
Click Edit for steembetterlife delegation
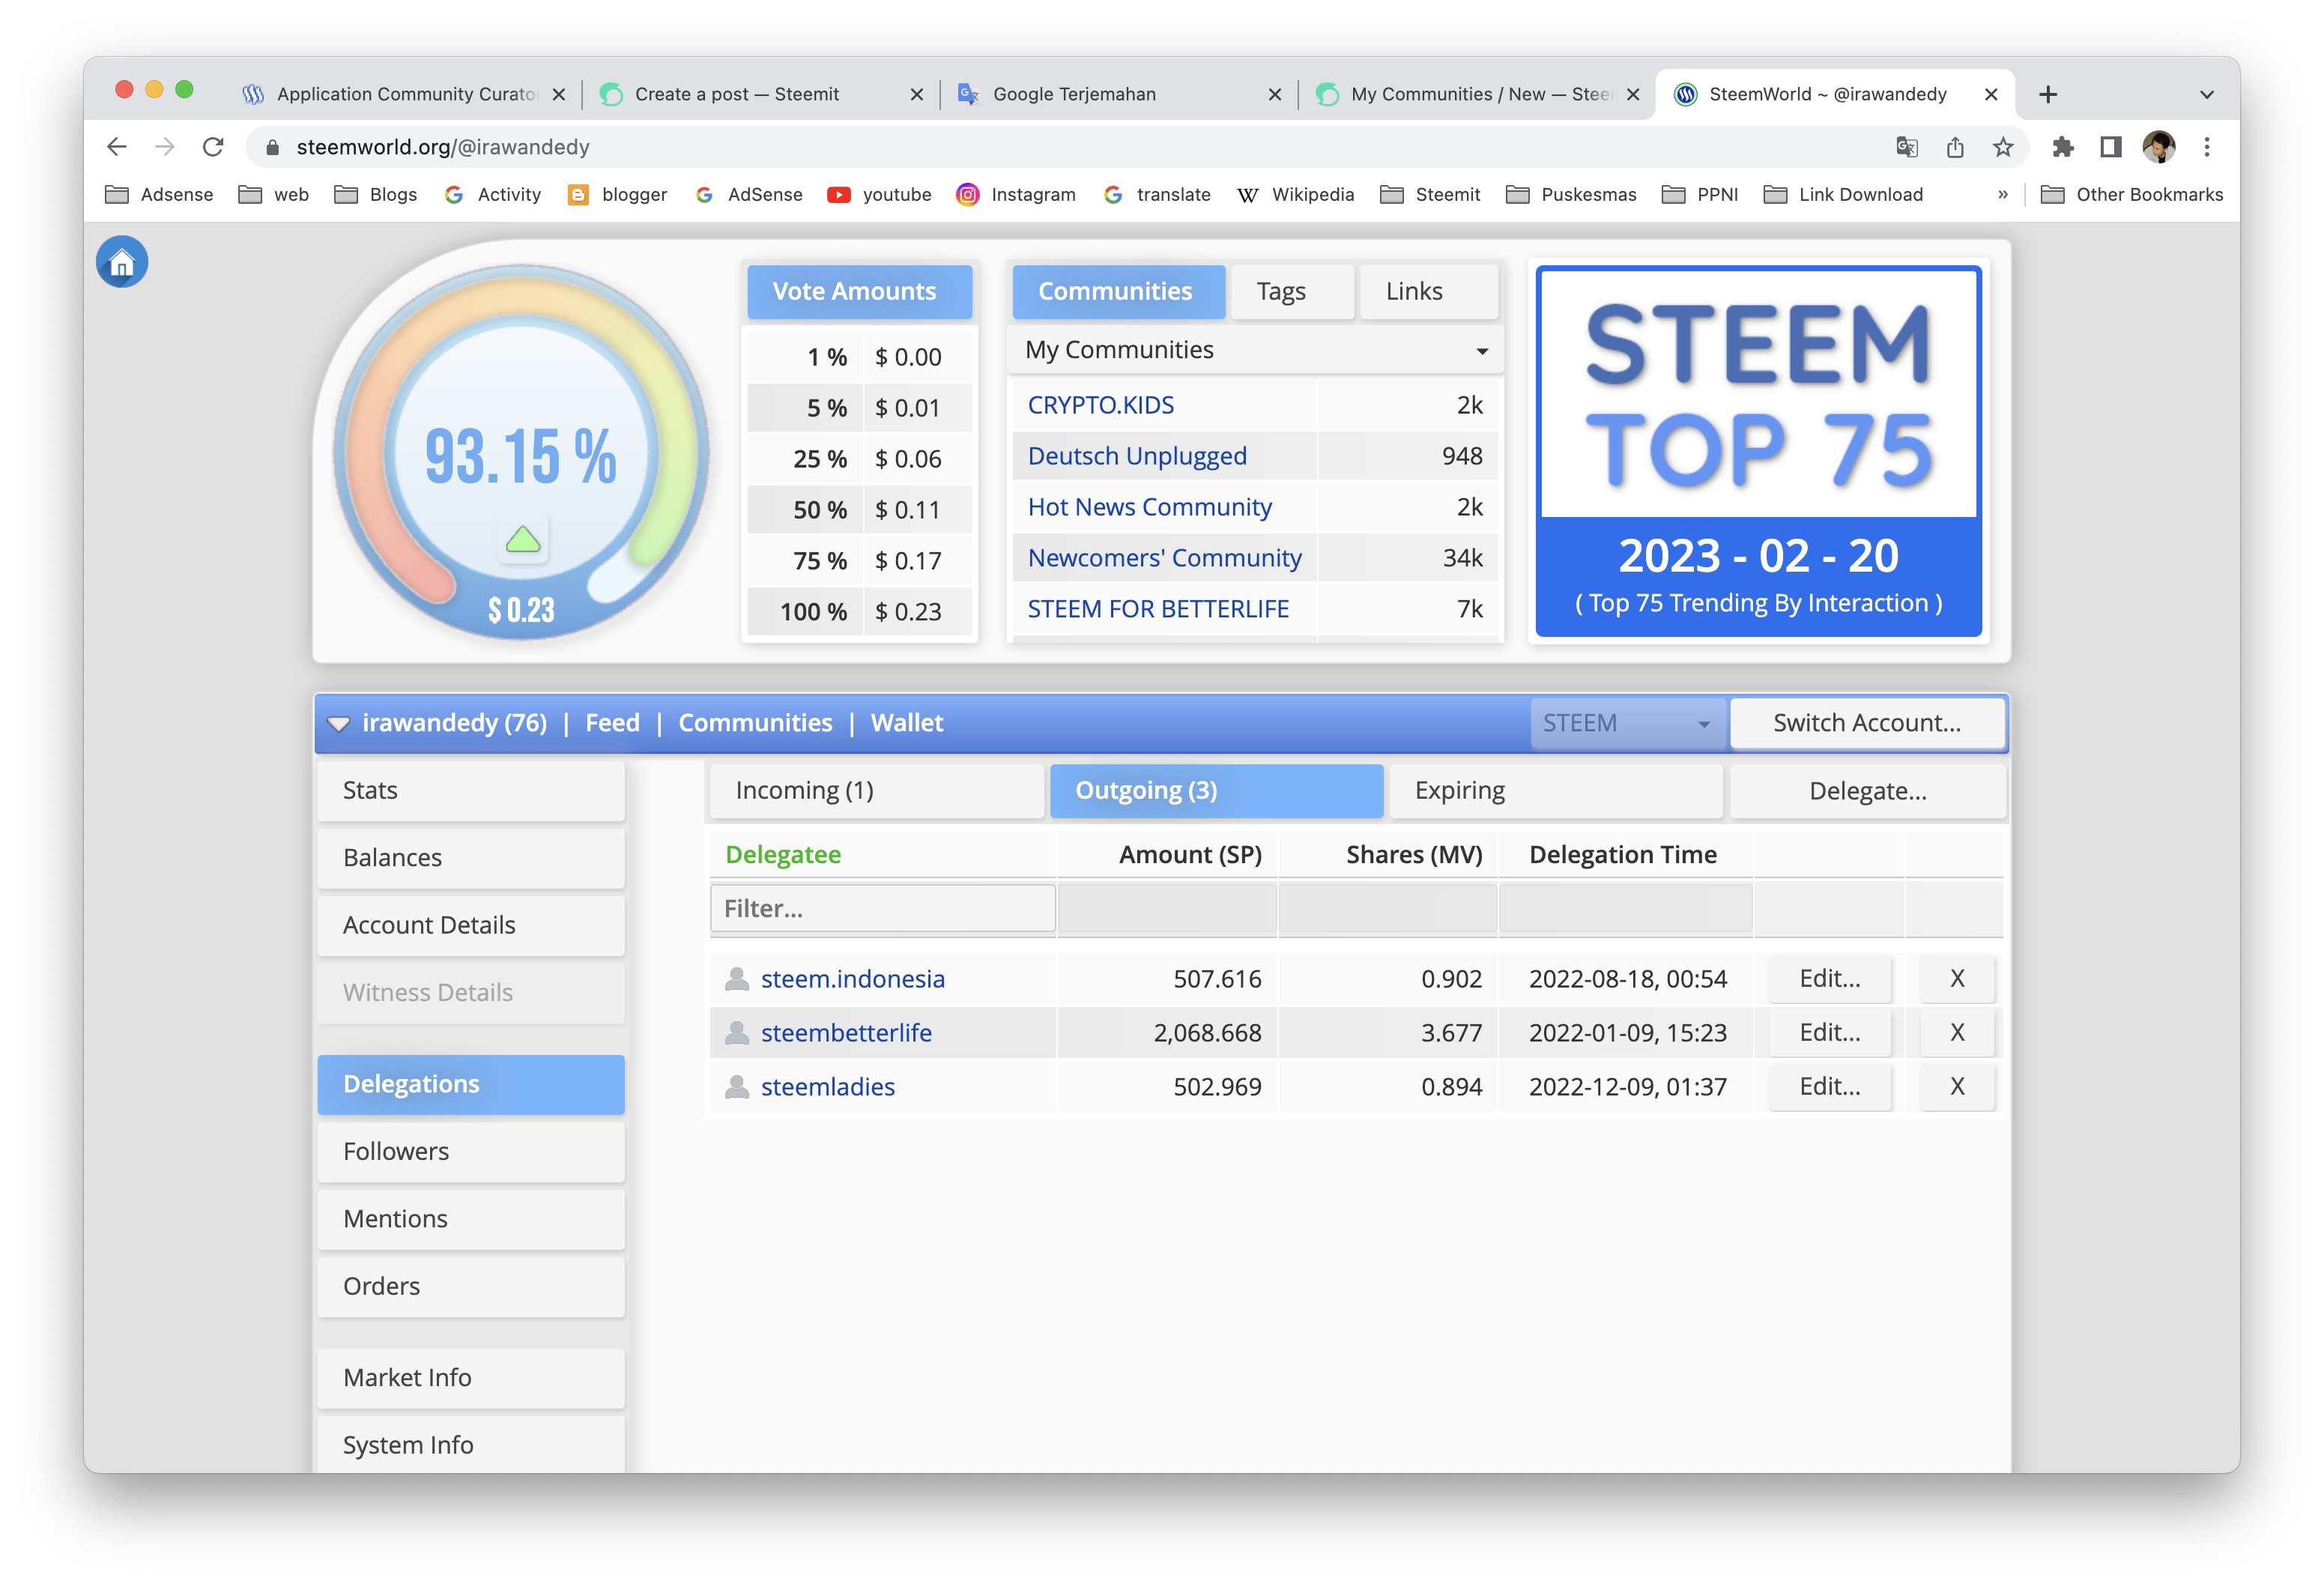click(x=1829, y=1033)
